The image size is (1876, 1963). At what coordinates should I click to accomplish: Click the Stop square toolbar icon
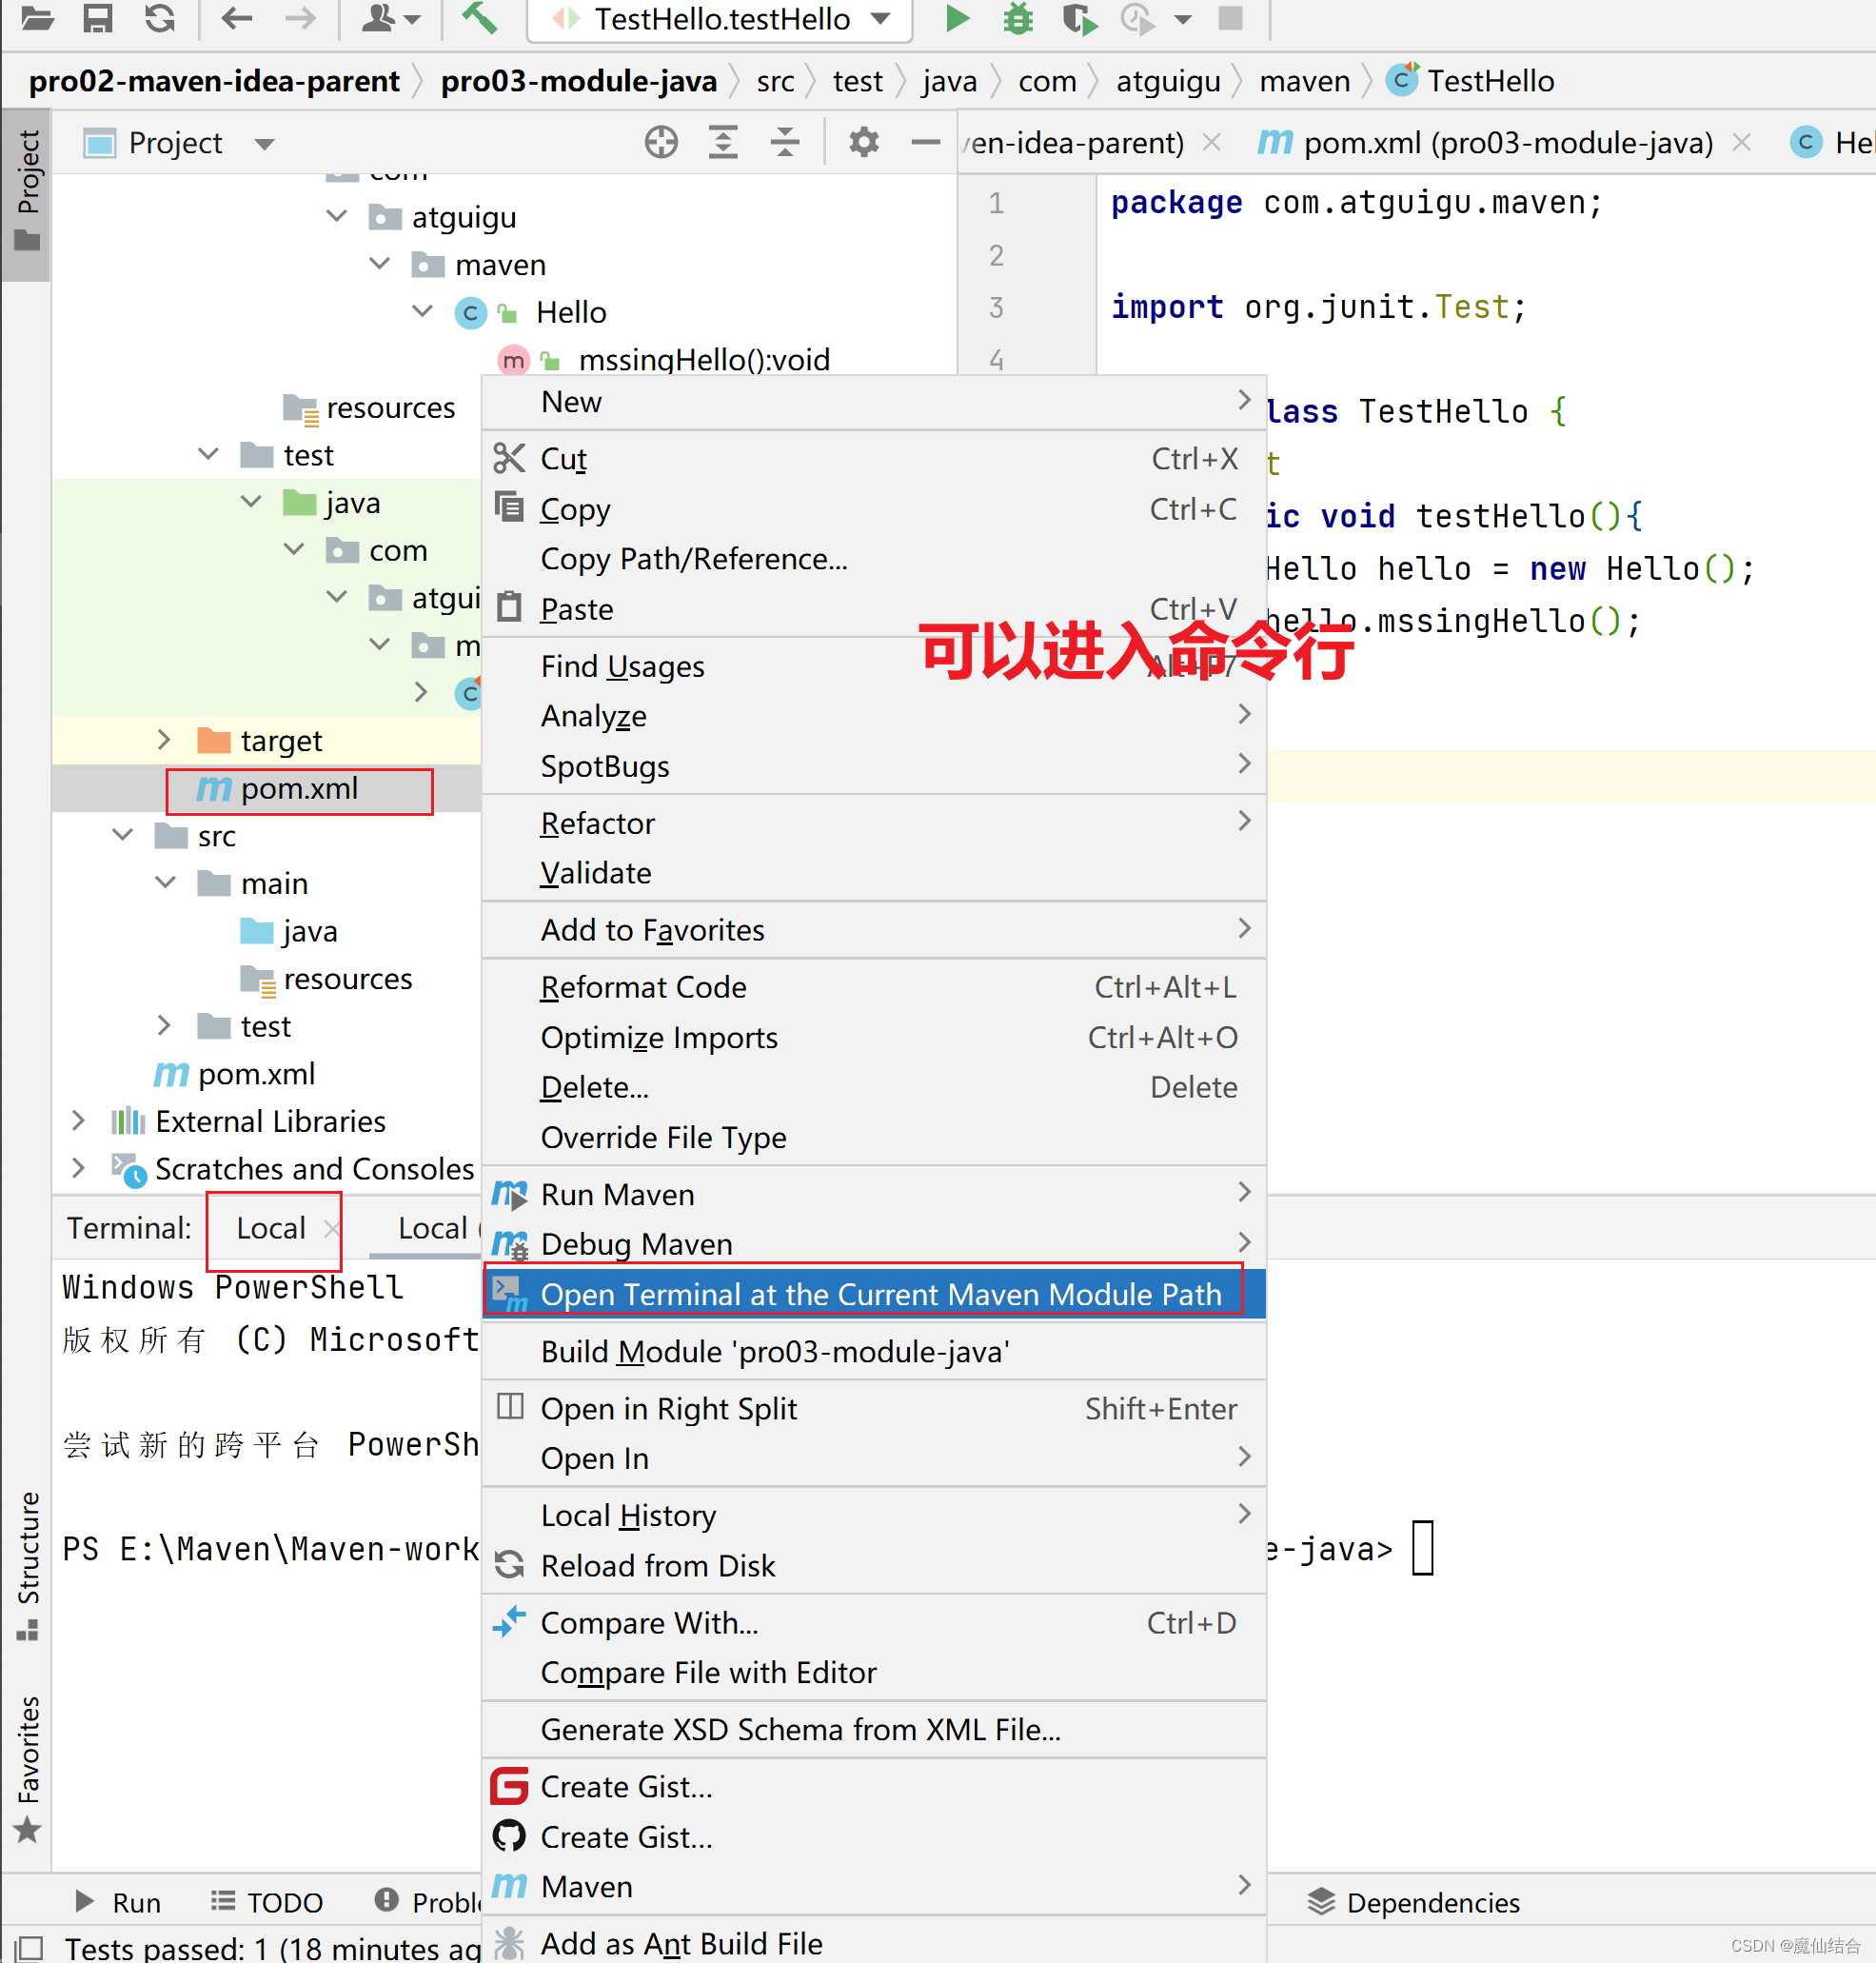pyautogui.click(x=1230, y=18)
